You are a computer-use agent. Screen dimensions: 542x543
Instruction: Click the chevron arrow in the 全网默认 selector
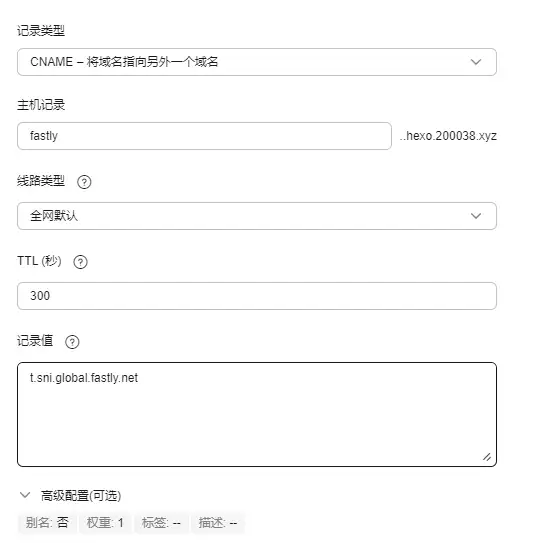[x=476, y=216]
